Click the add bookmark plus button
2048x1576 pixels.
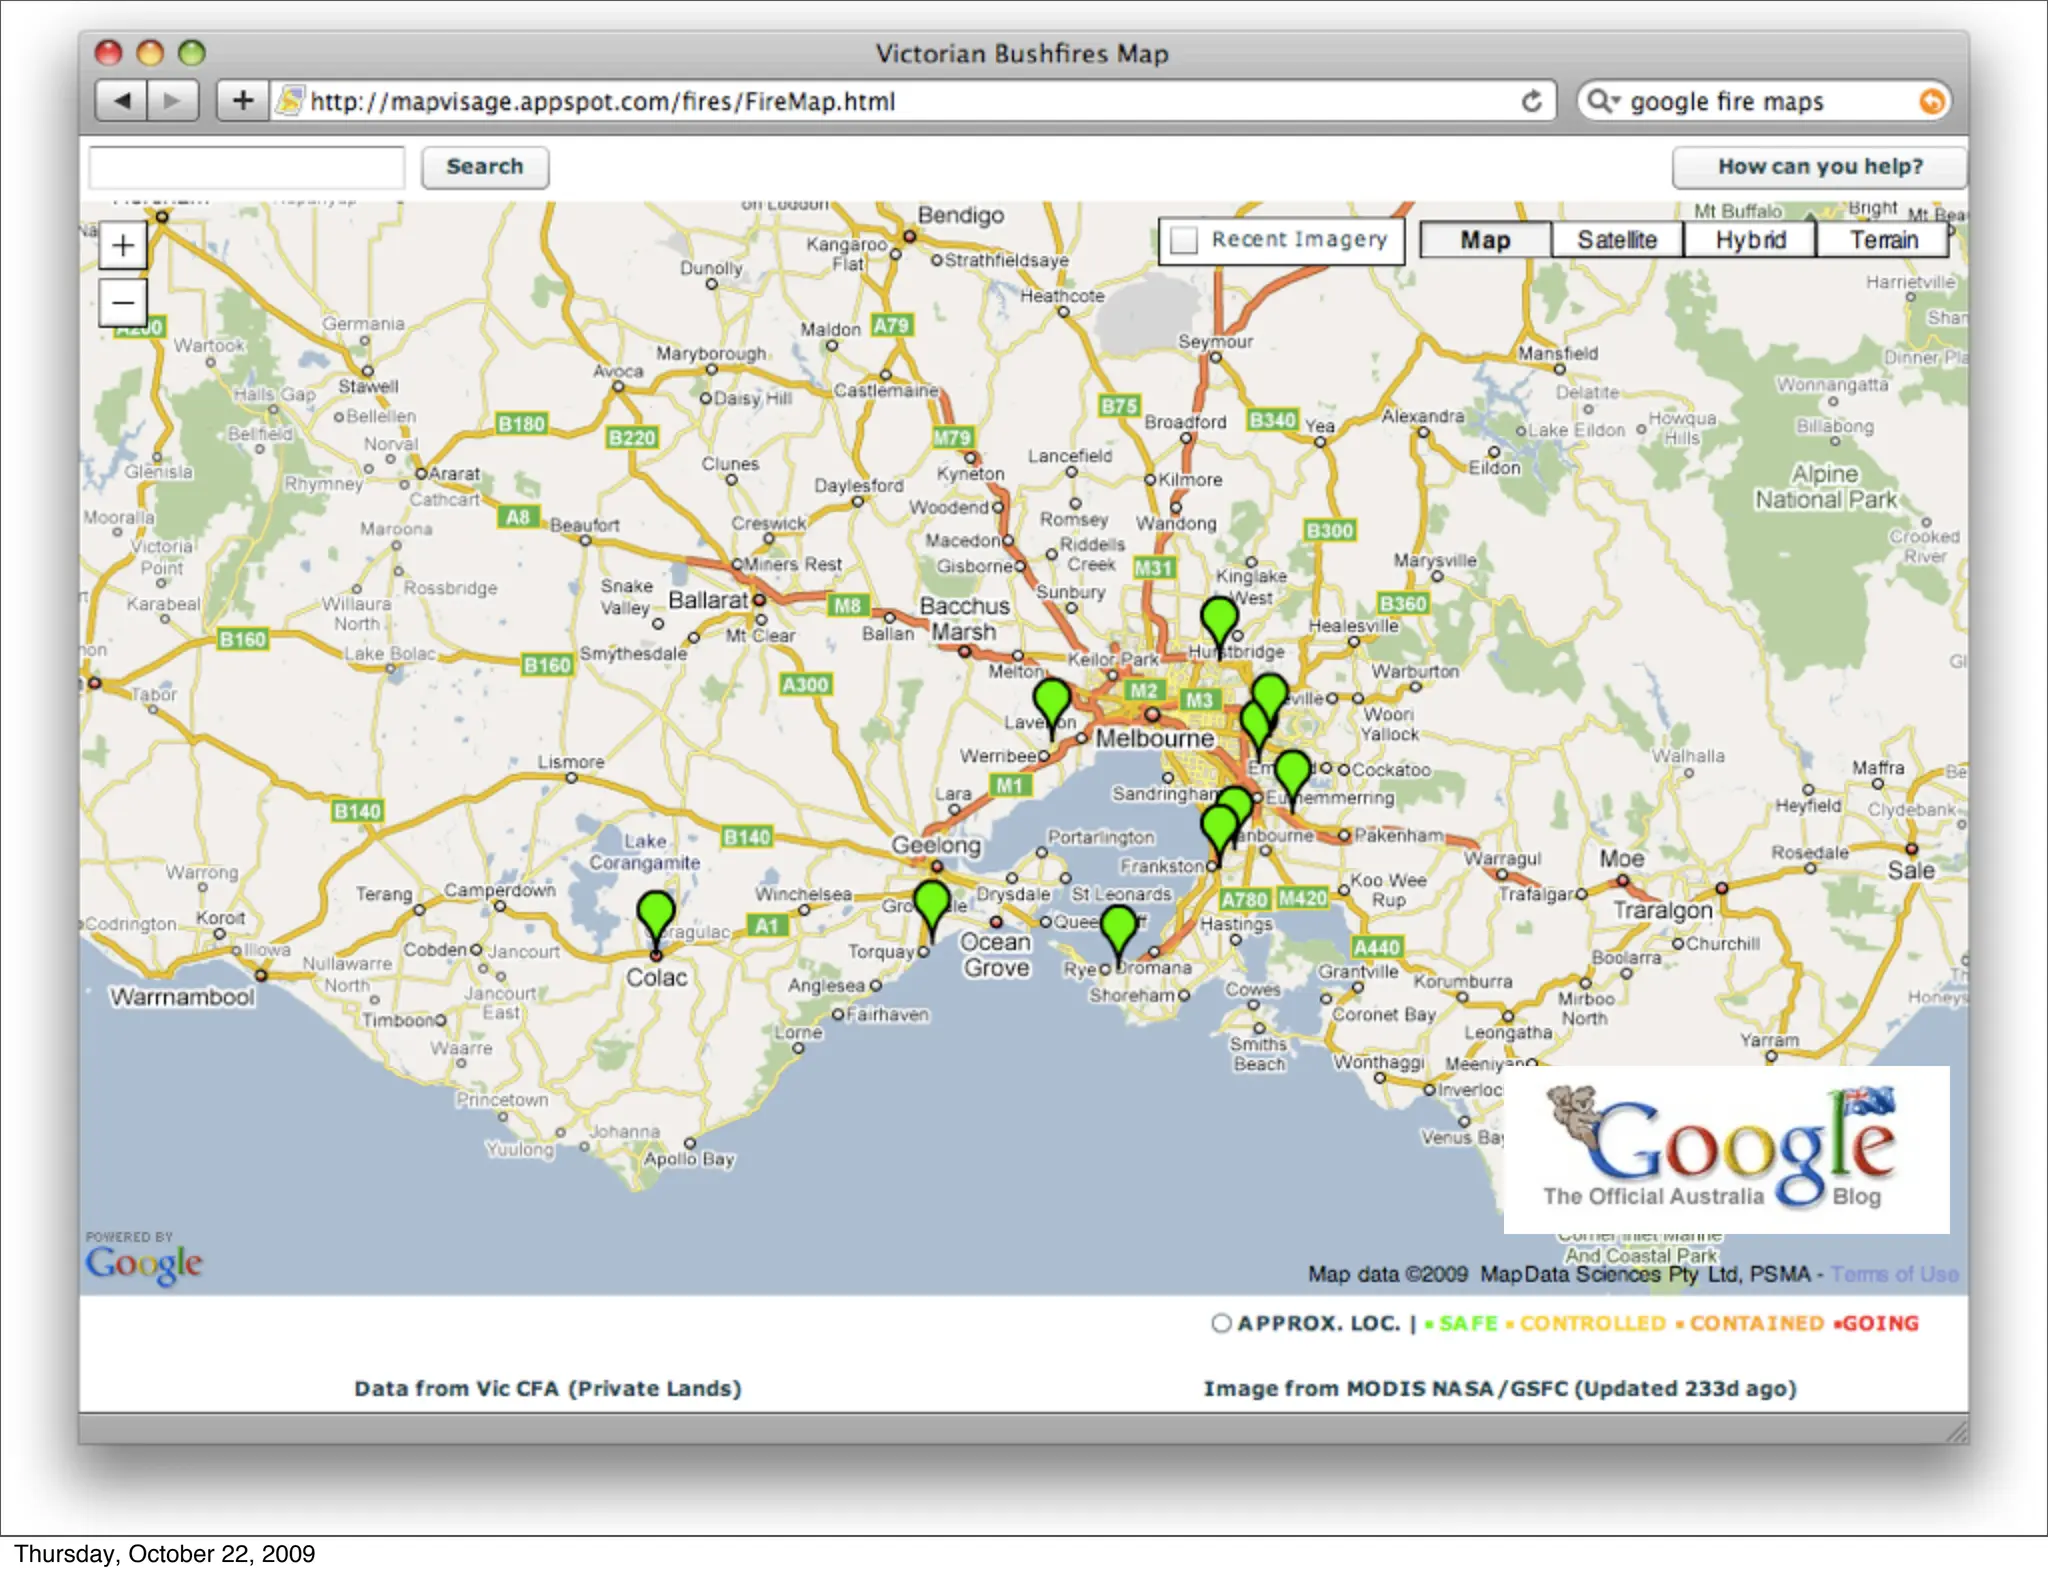pos(243,101)
